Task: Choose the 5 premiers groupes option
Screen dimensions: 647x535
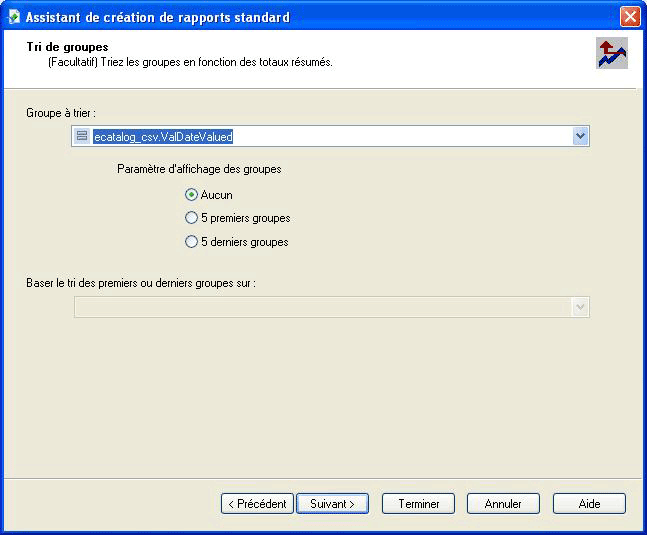Action: (x=192, y=218)
